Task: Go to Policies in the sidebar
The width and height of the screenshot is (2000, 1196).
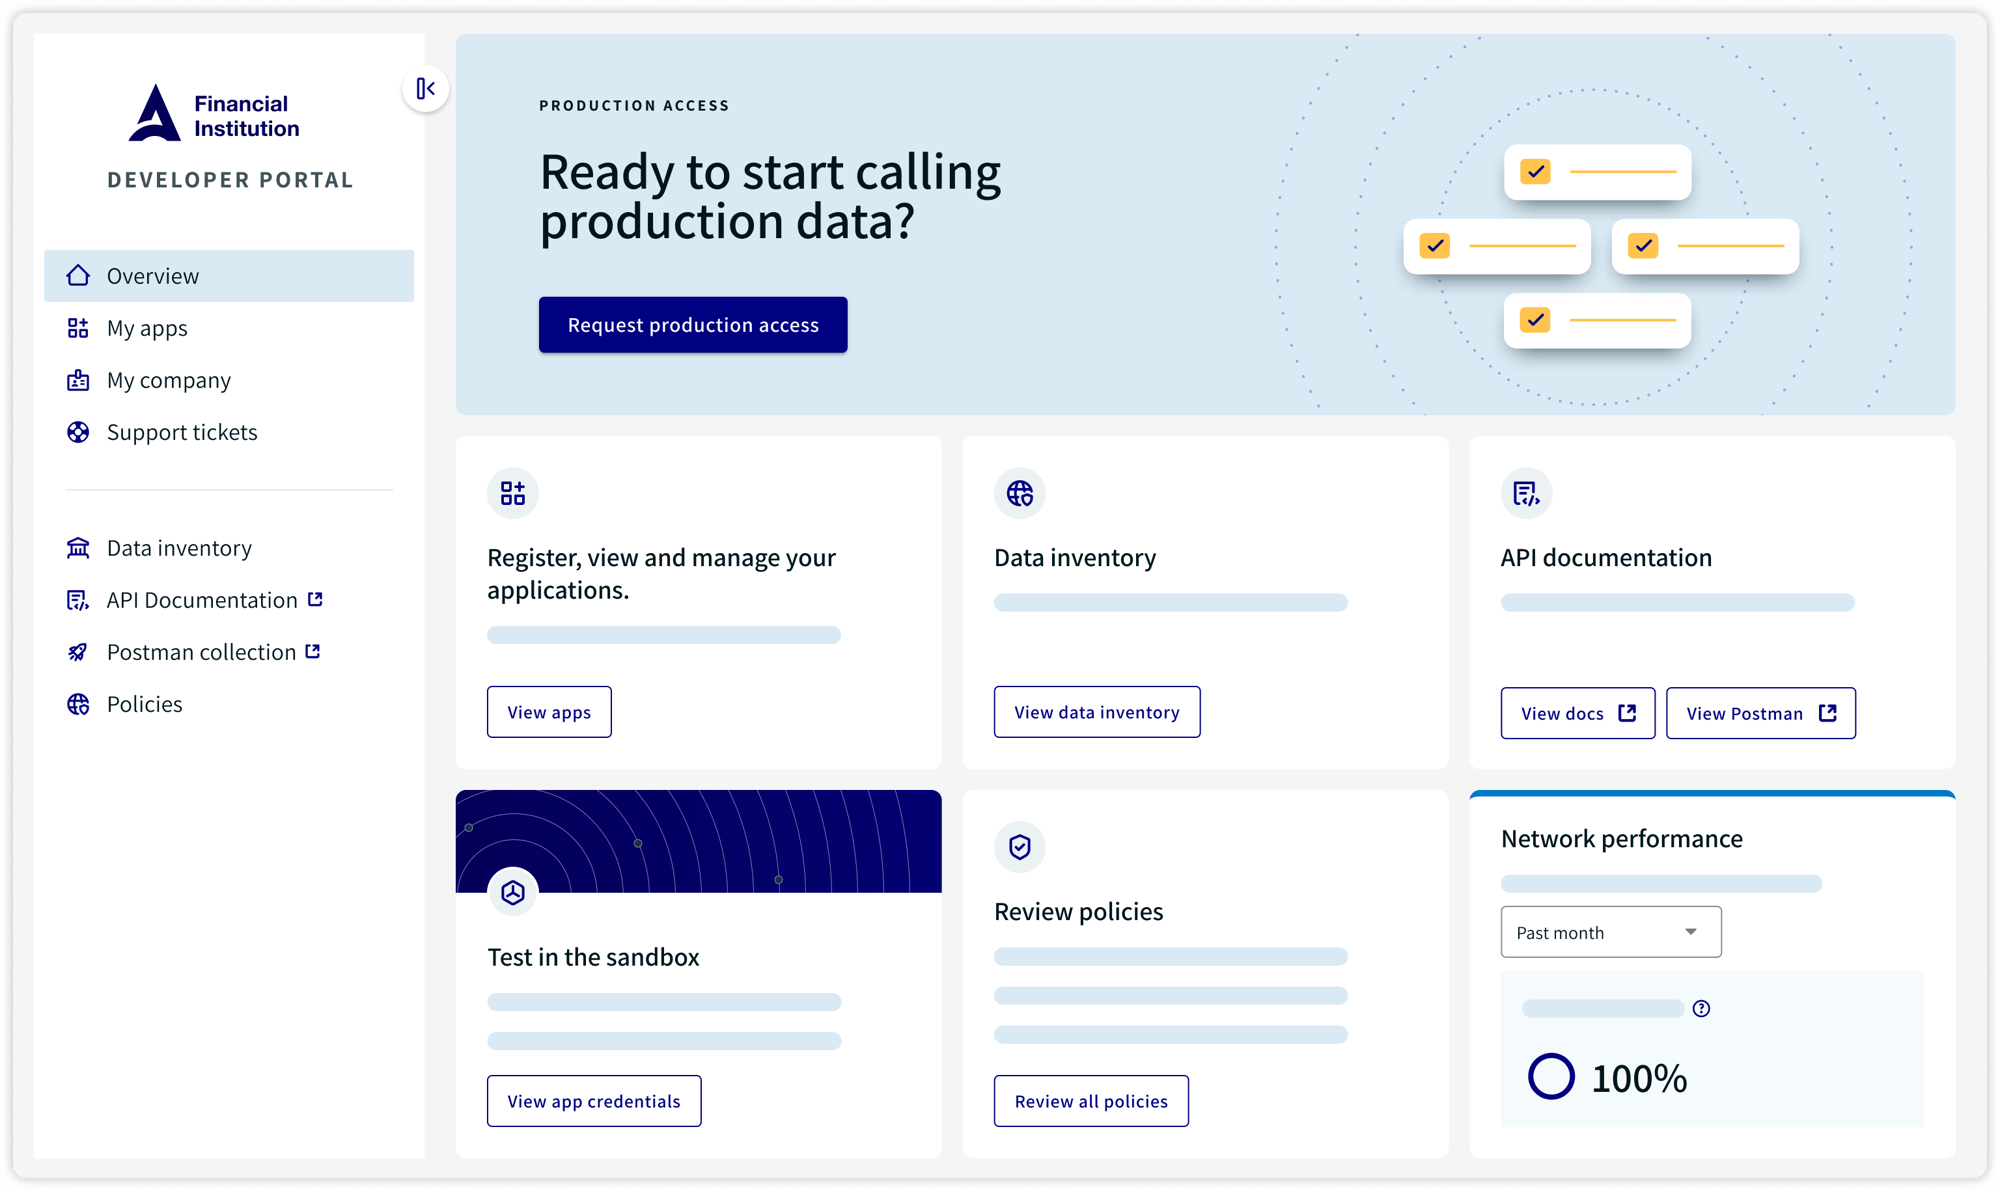Action: [x=229, y=703]
